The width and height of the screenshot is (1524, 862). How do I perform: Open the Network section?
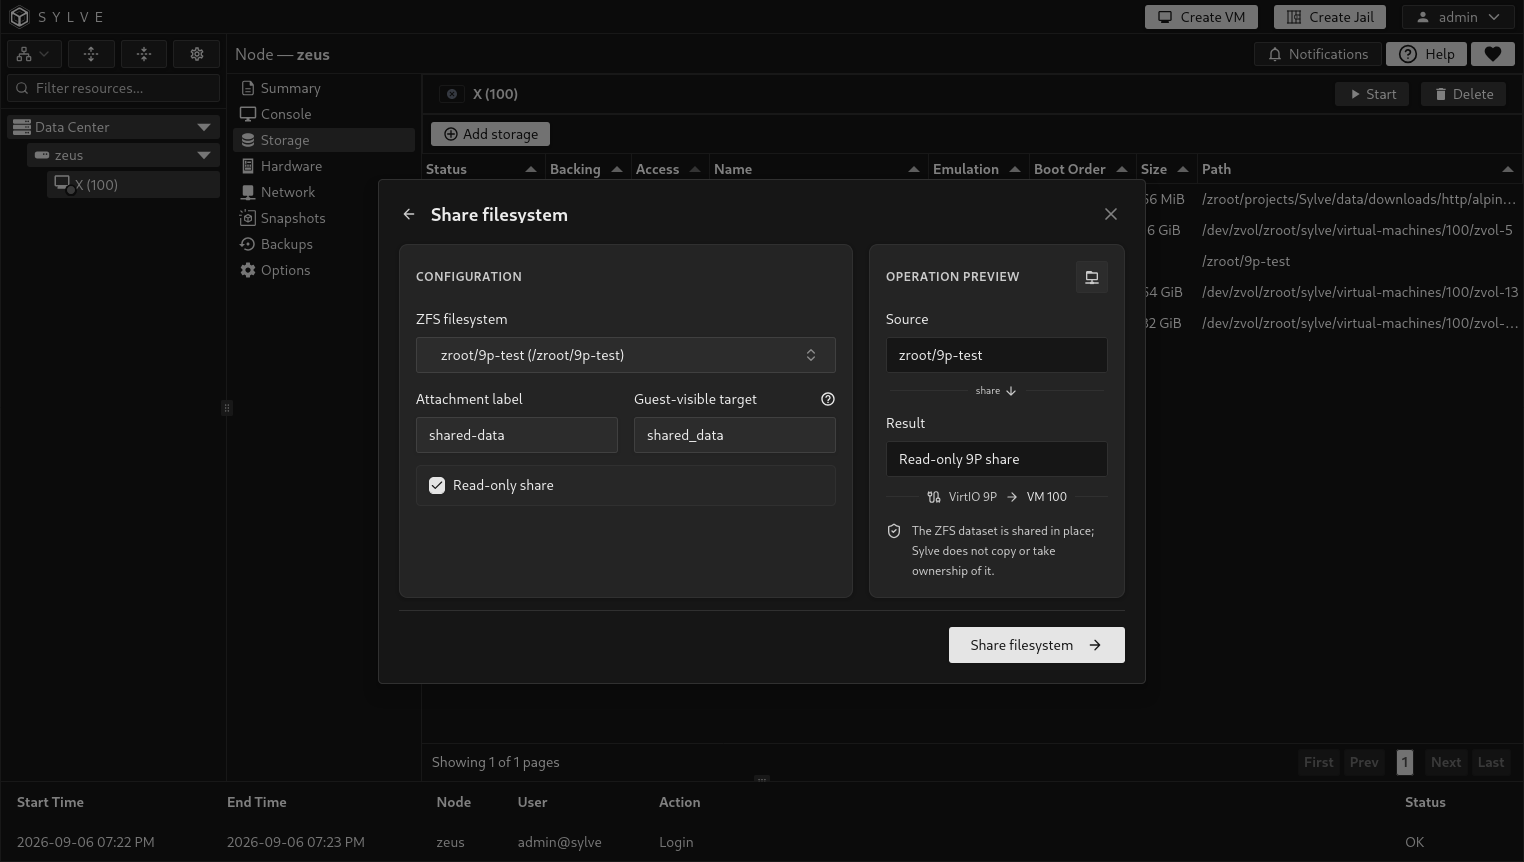[x=324, y=192]
